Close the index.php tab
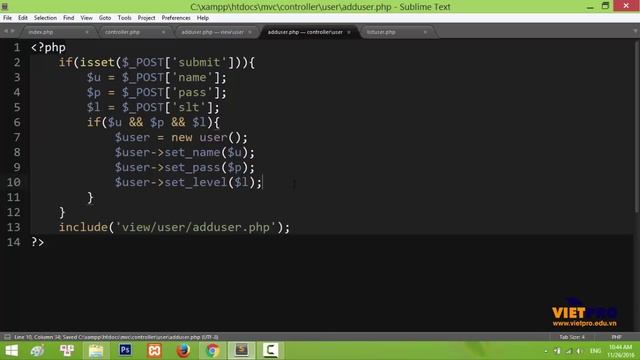 point(87,32)
